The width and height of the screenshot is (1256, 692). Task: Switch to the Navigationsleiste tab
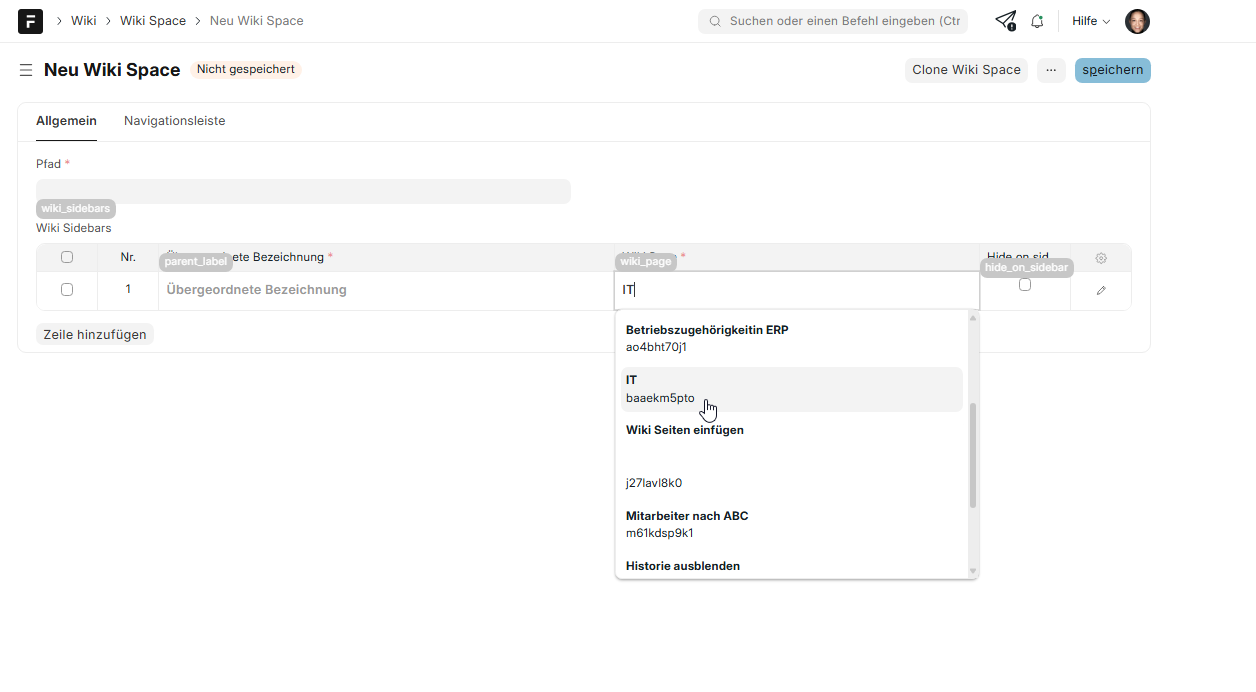click(174, 121)
